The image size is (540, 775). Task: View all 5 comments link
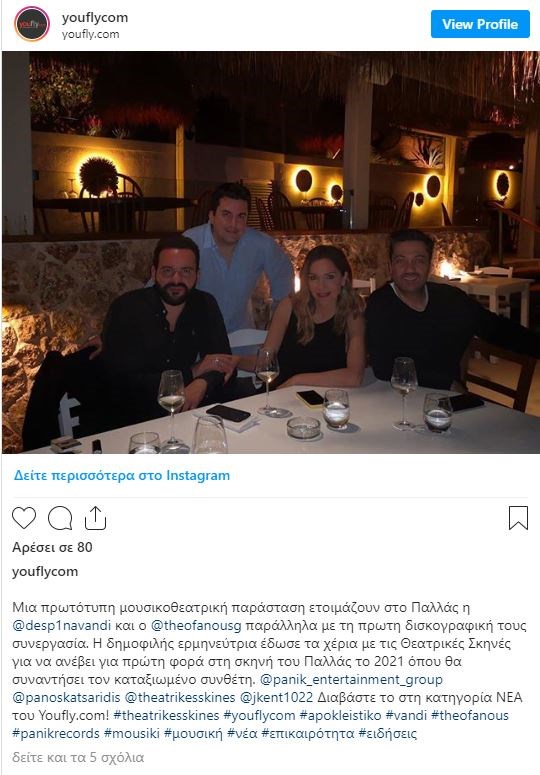tap(78, 757)
